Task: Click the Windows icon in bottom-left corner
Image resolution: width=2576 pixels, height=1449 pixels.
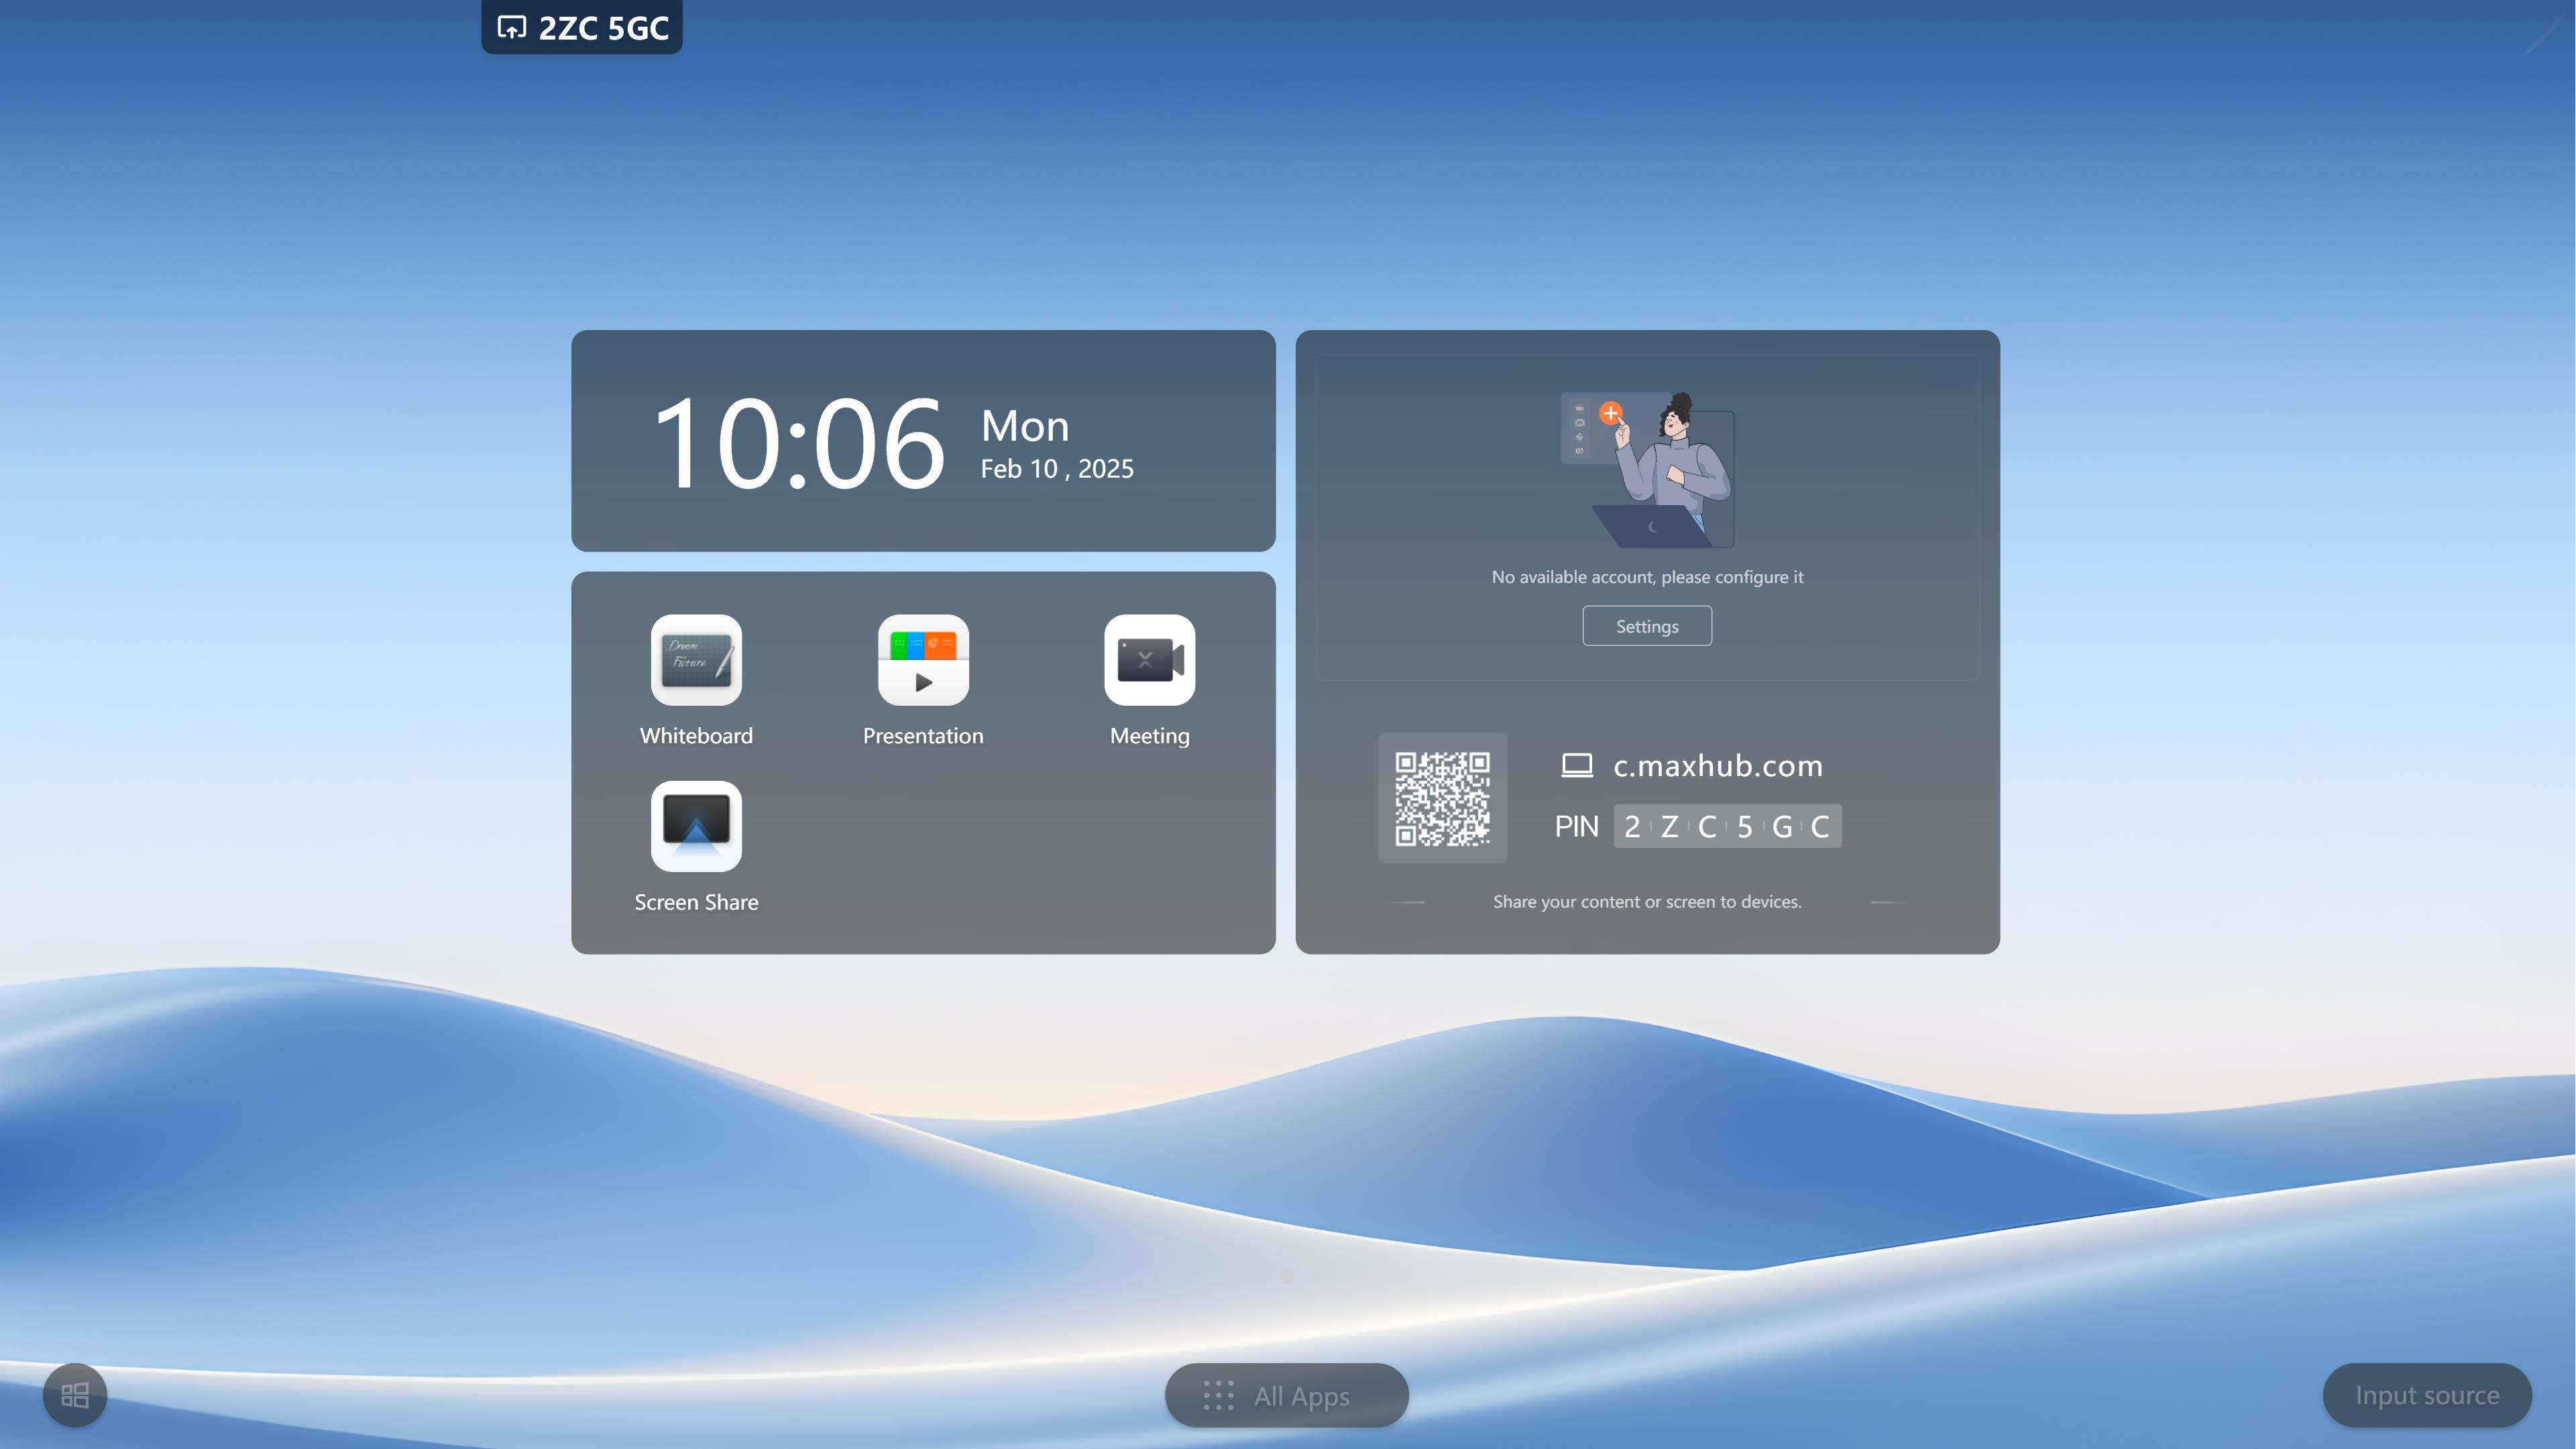Action: coord(75,1394)
